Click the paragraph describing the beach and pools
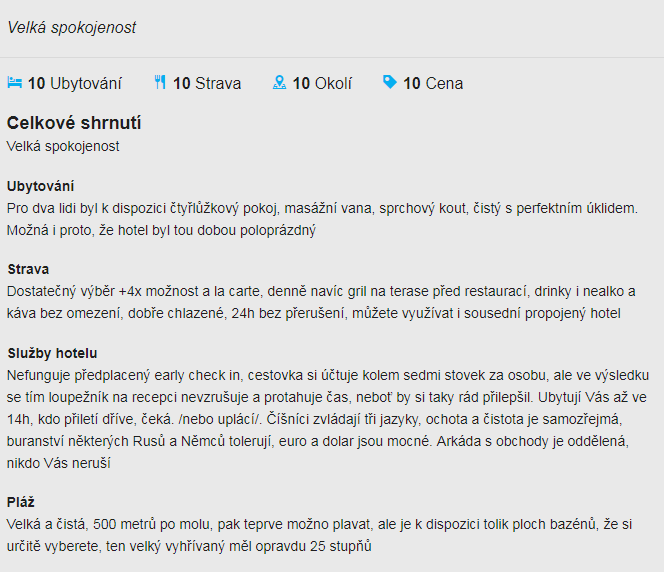This screenshot has width=664, height=572. click(x=320, y=534)
